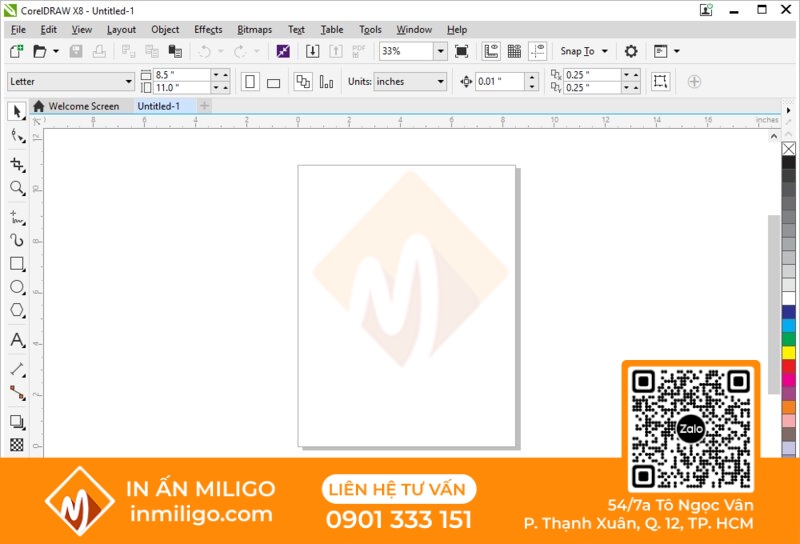Image resolution: width=800 pixels, height=544 pixels.
Task: Open the Help menu
Action: pos(457,30)
